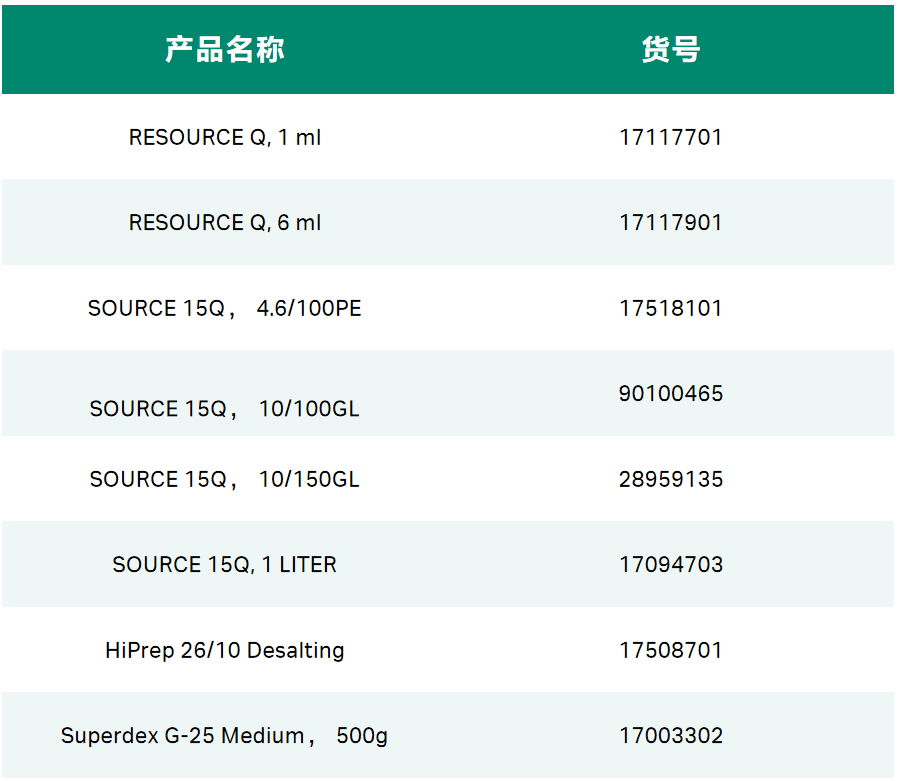Click the 货号 column header

click(x=669, y=49)
